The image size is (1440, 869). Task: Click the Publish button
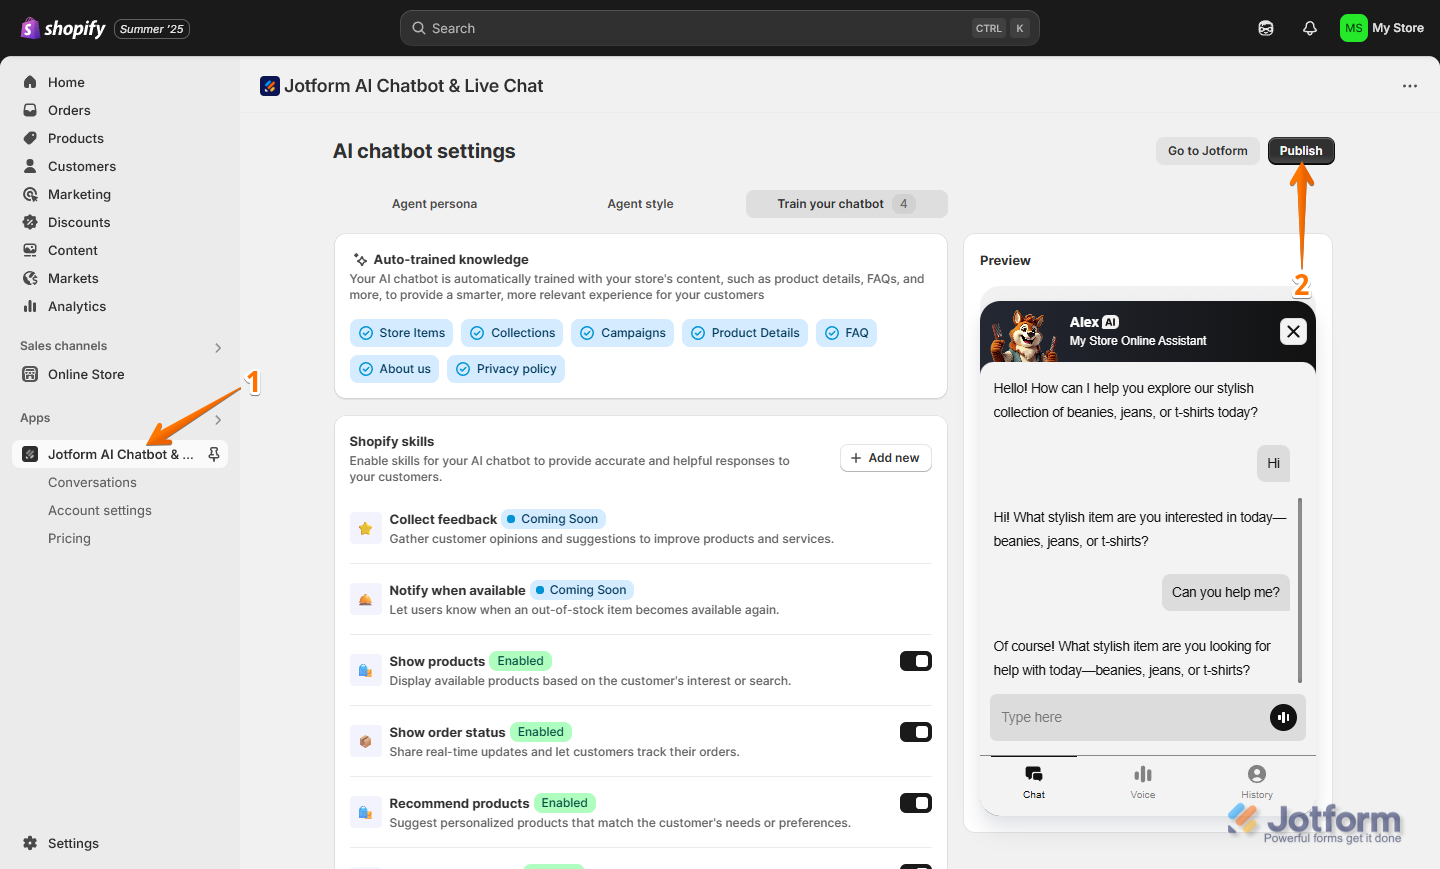click(x=1301, y=151)
